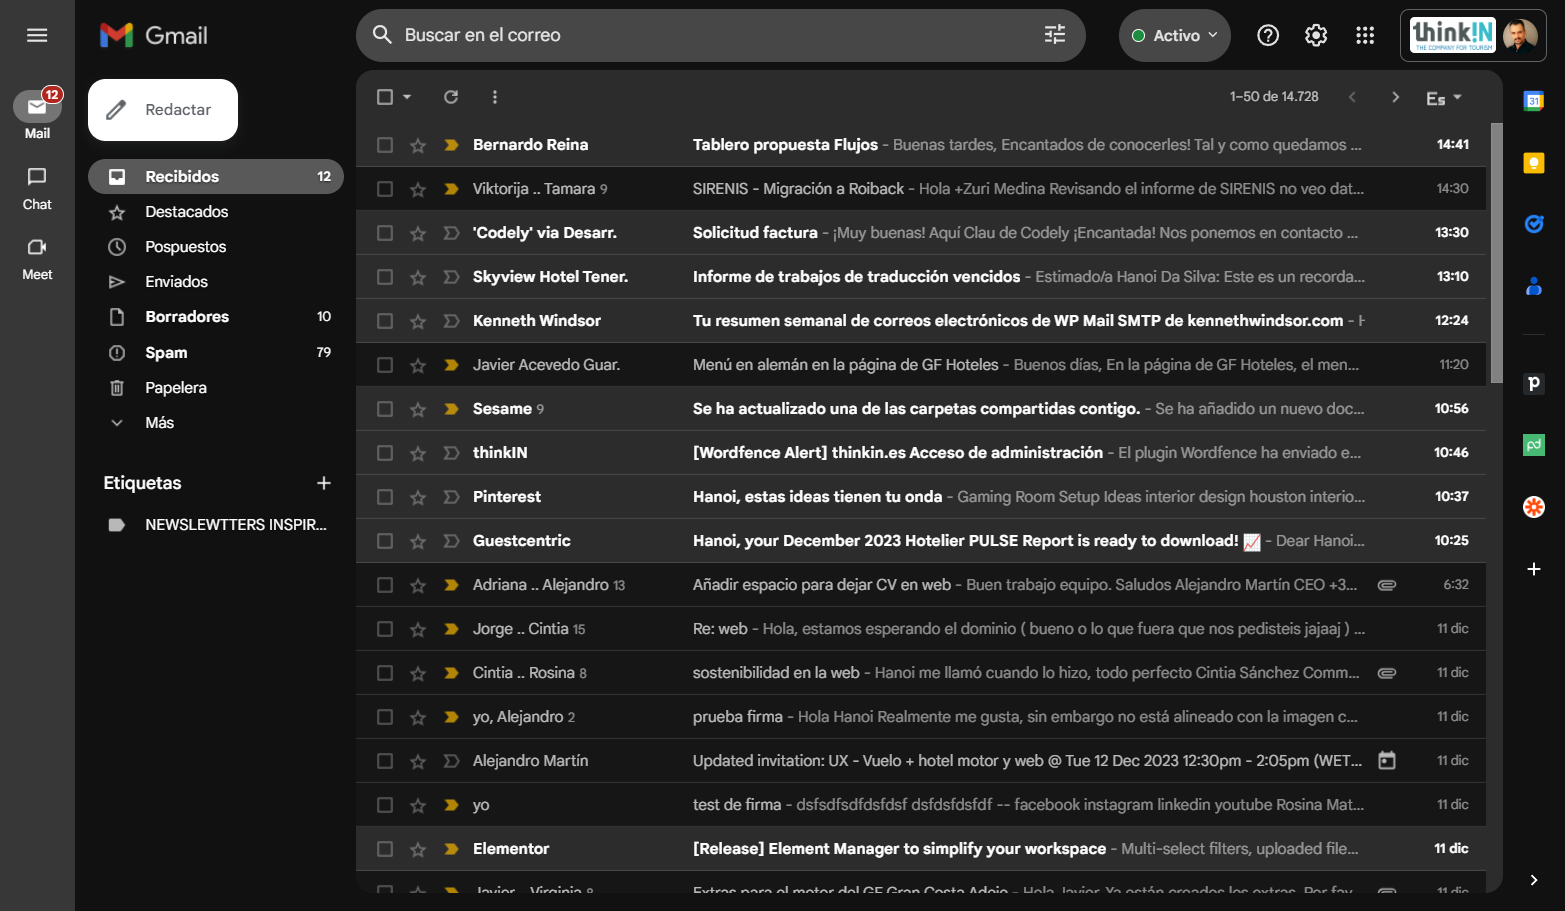
Task: Open Meet in the left rail
Action: coord(37,258)
